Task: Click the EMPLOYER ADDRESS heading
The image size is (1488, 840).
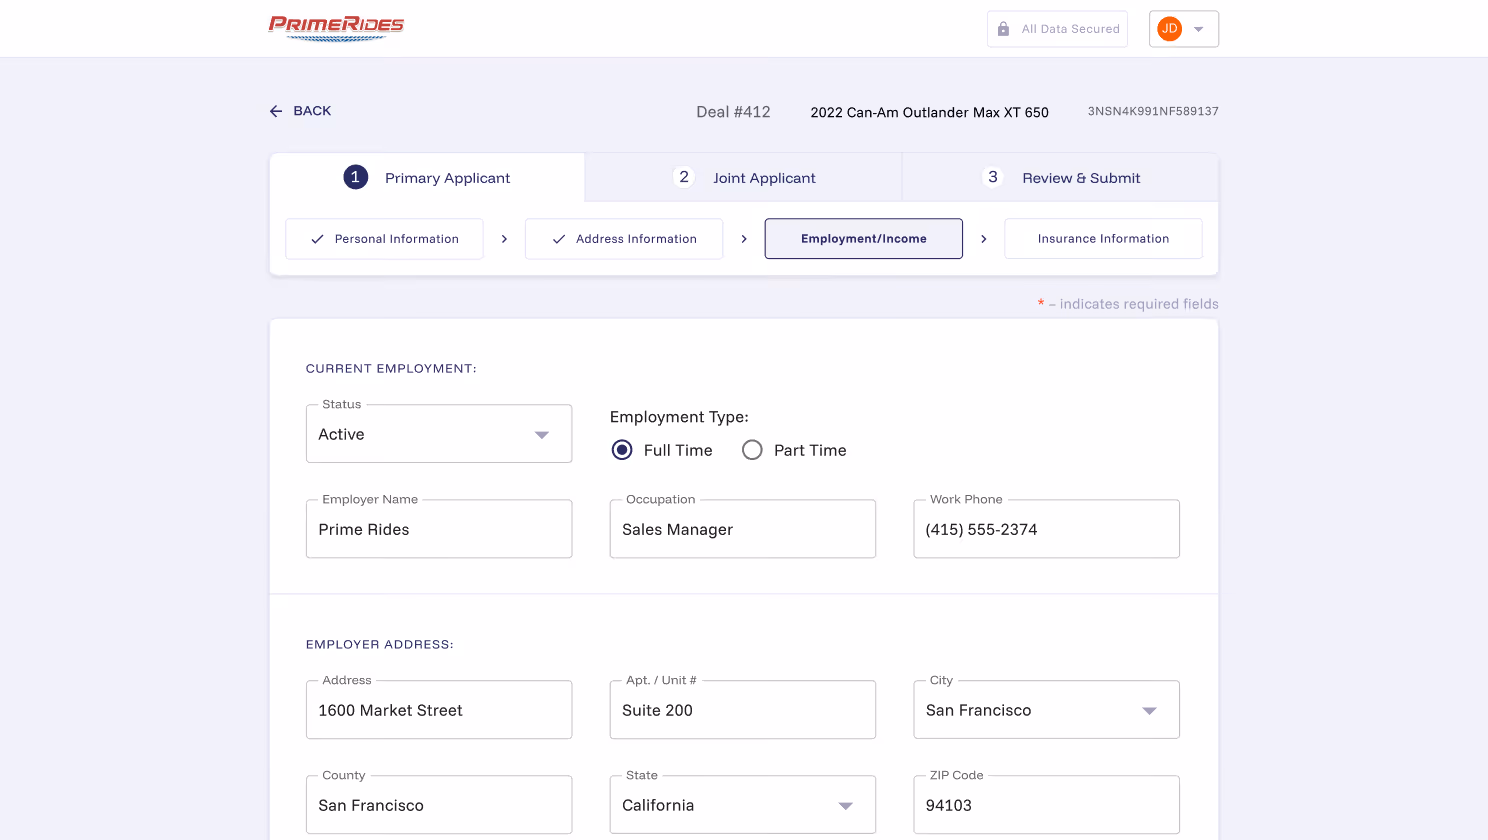Action: click(x=380, y=645)
